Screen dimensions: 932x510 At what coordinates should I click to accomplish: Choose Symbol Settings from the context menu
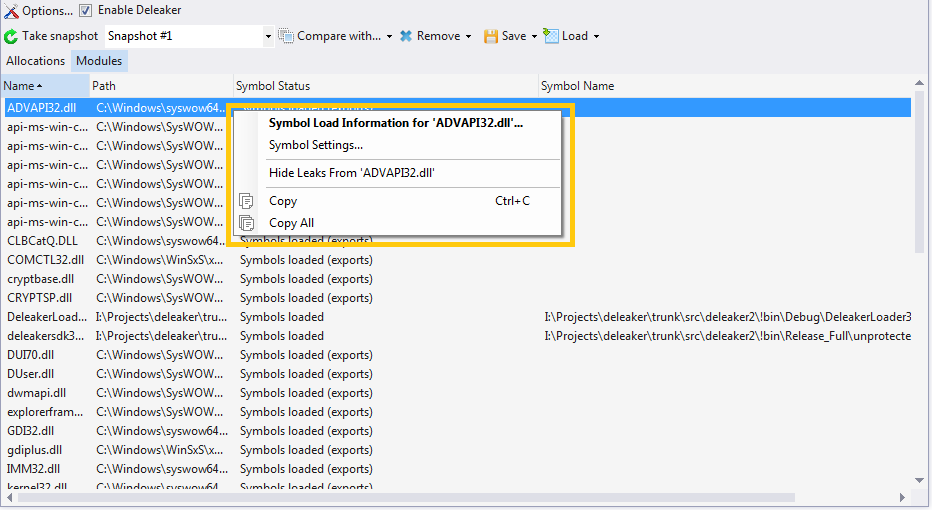396,145
